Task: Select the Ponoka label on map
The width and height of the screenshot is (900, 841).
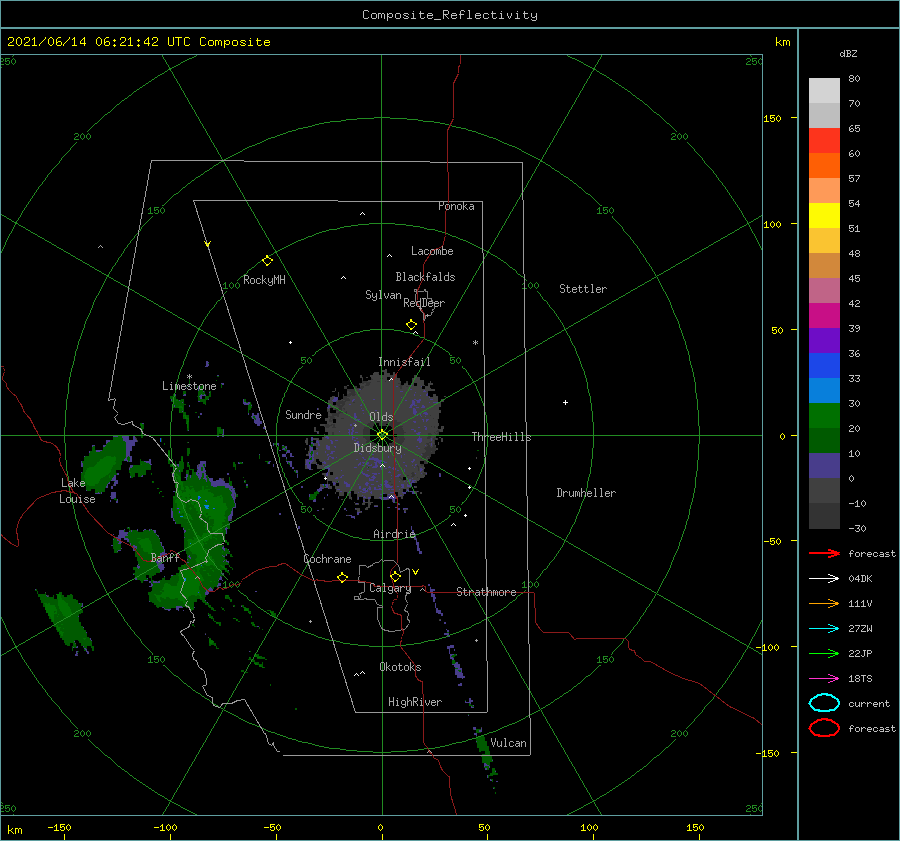Action: pos(456,206)
